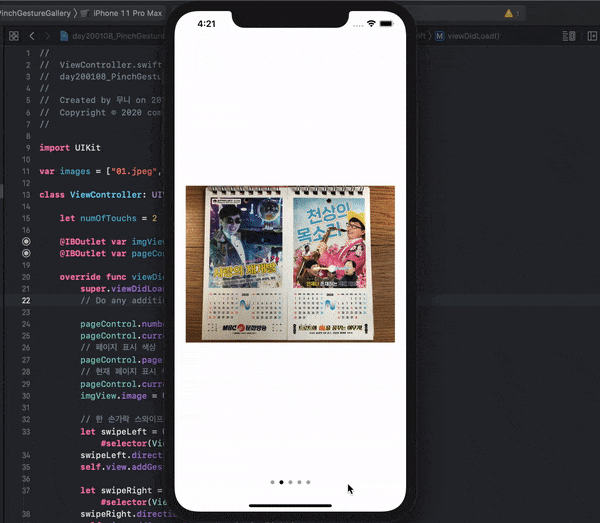Click the yellow warning triangle in the toolbar

coord(509,13)
